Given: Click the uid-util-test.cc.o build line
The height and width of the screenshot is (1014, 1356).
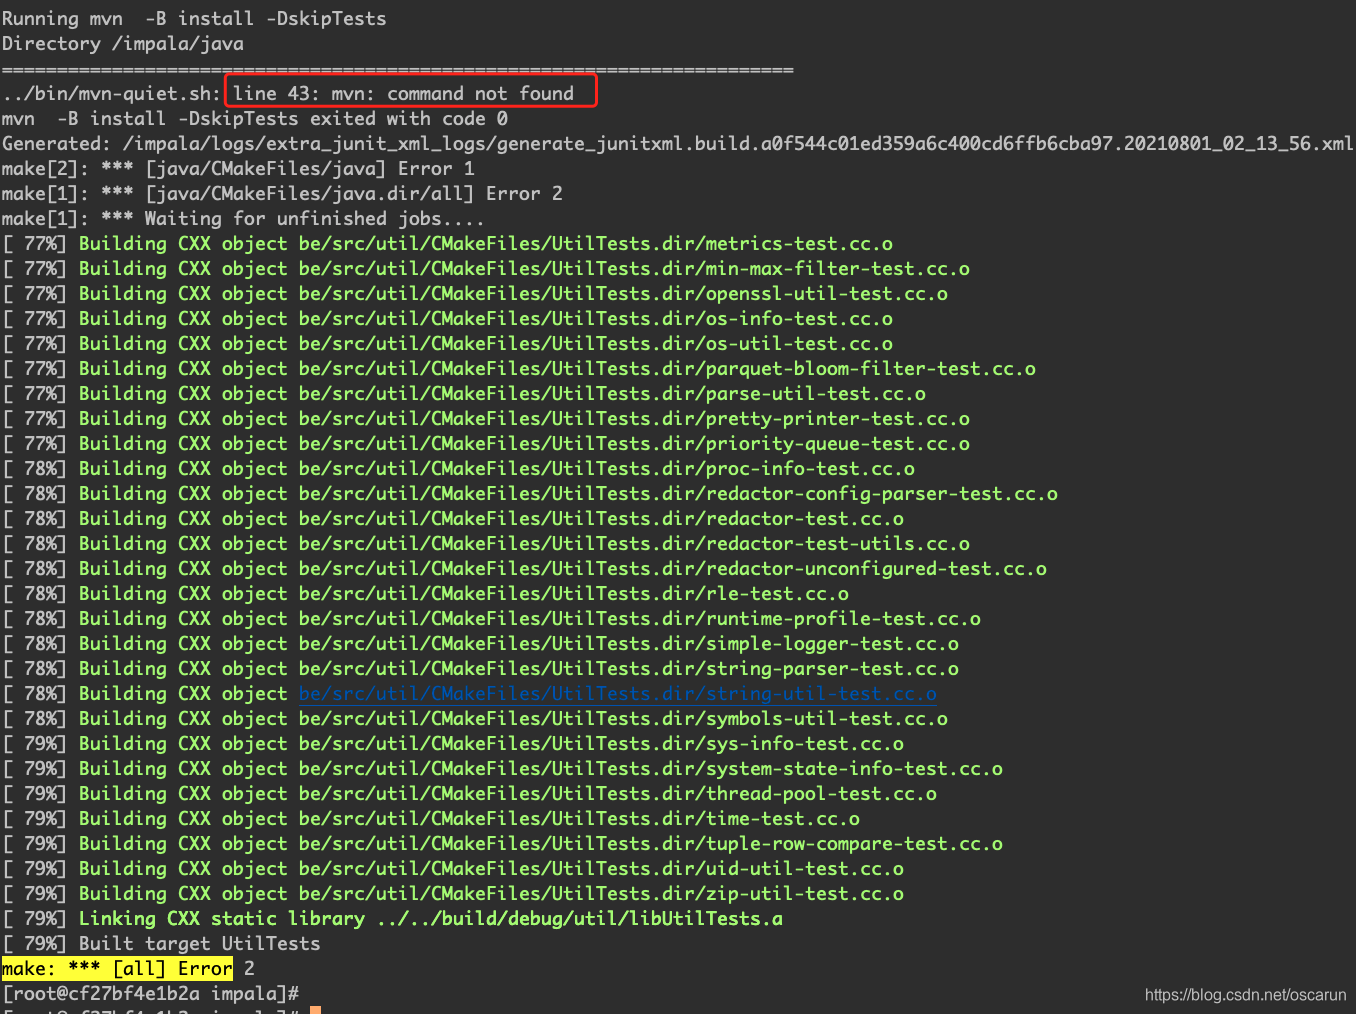Looking at the screenshot, I should click(453, 869).
